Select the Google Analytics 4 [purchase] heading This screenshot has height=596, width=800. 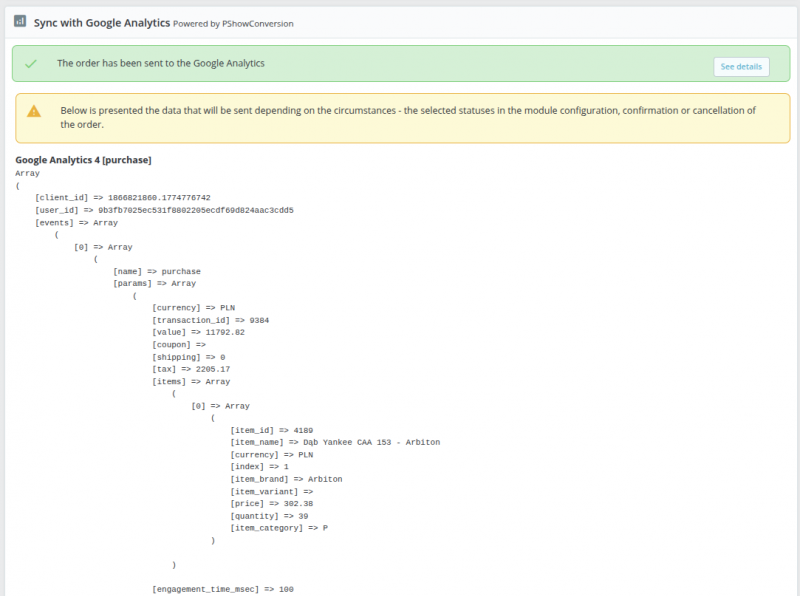tap(83, 160)
